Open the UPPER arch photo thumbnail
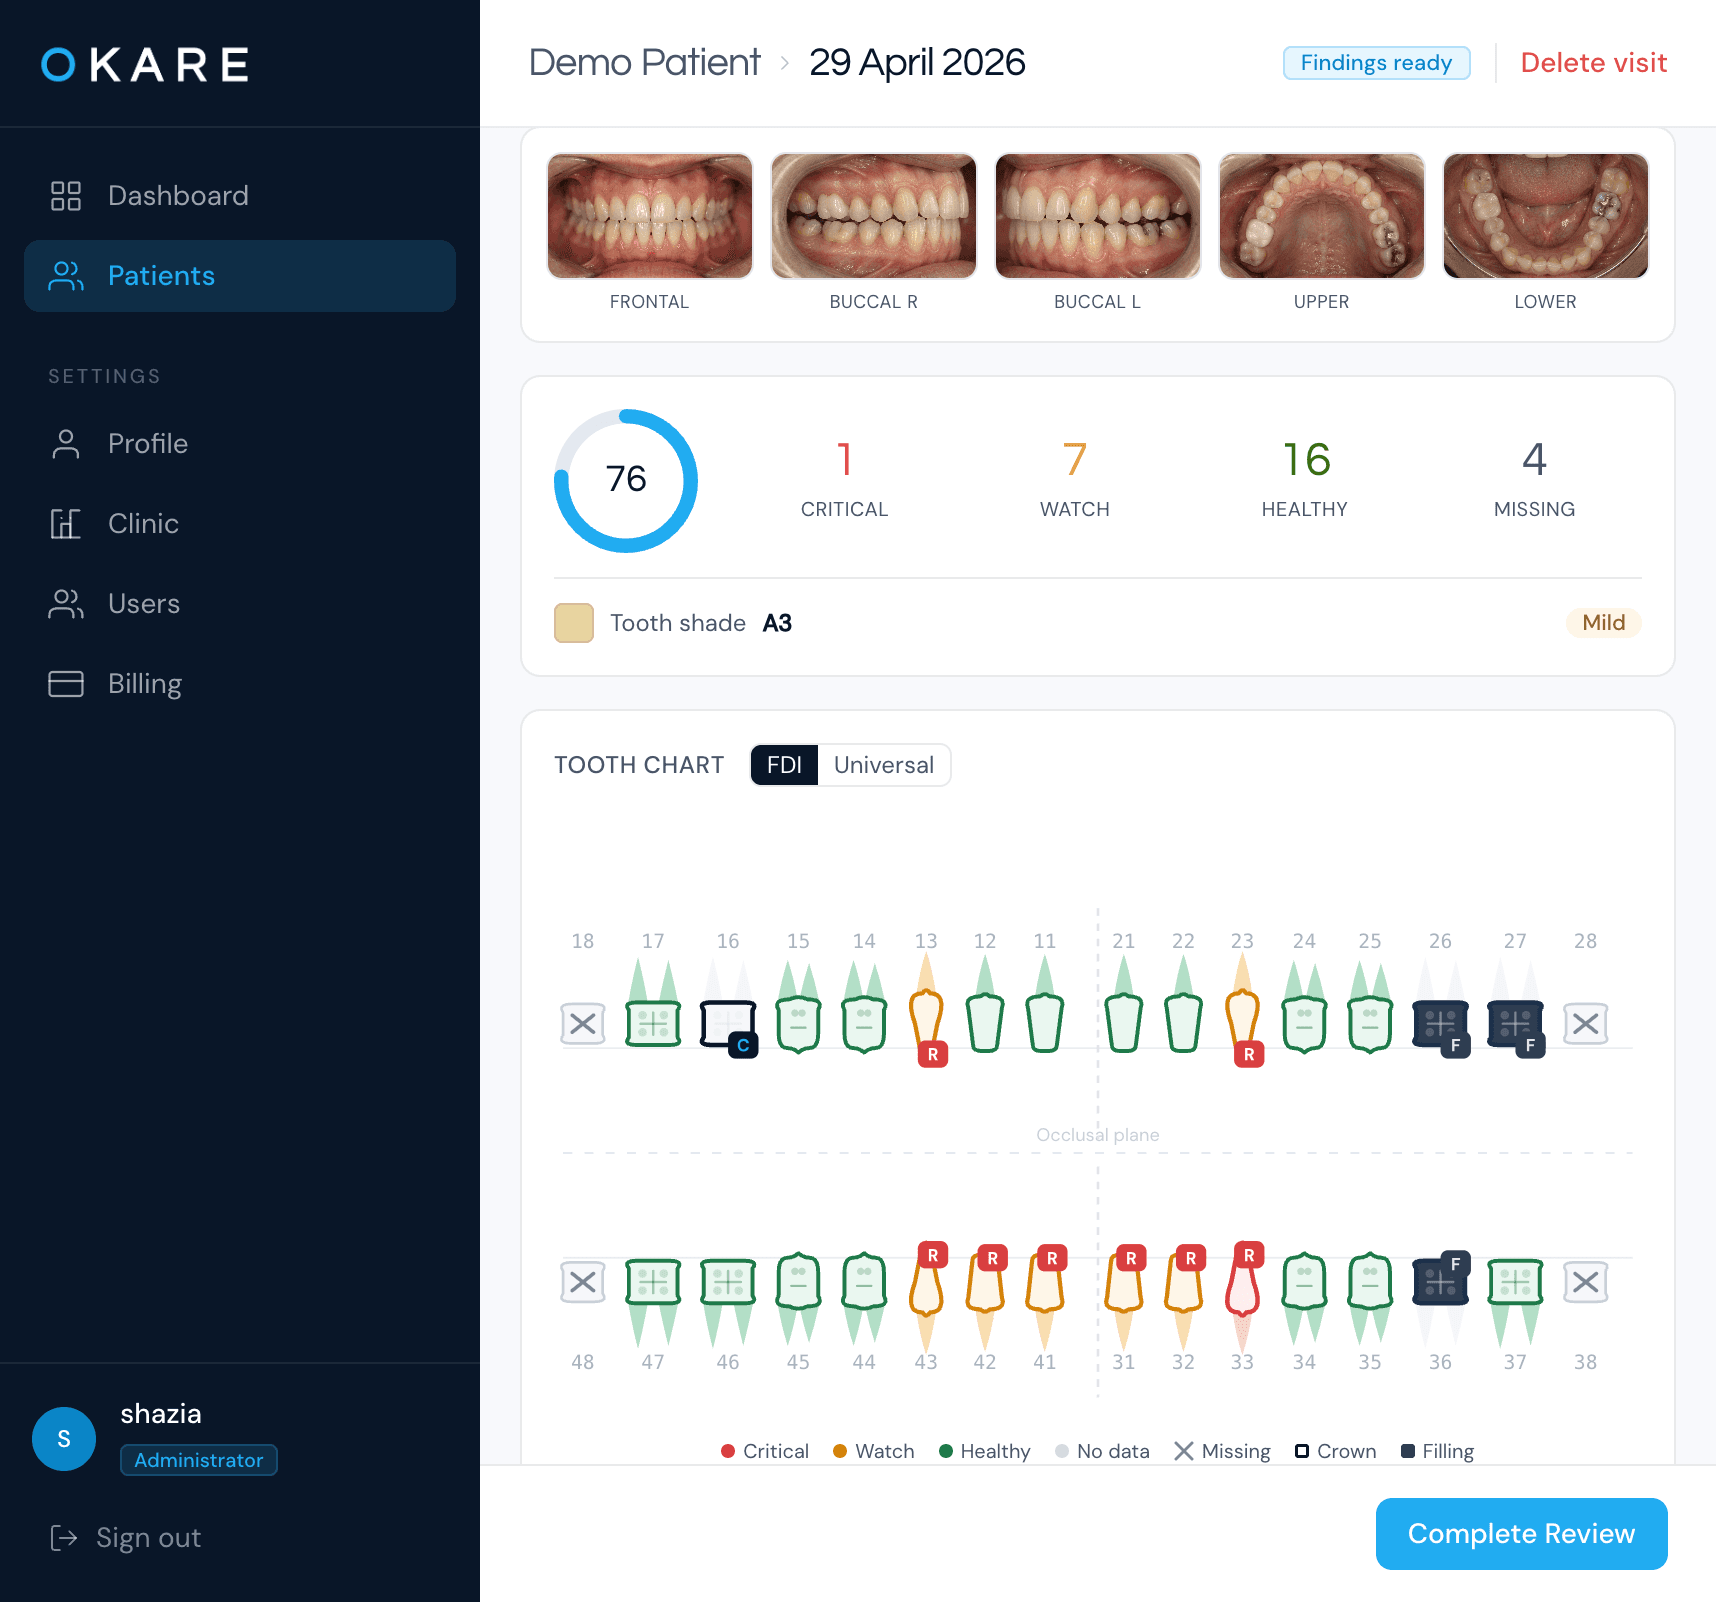 [x=1322, y=216]
